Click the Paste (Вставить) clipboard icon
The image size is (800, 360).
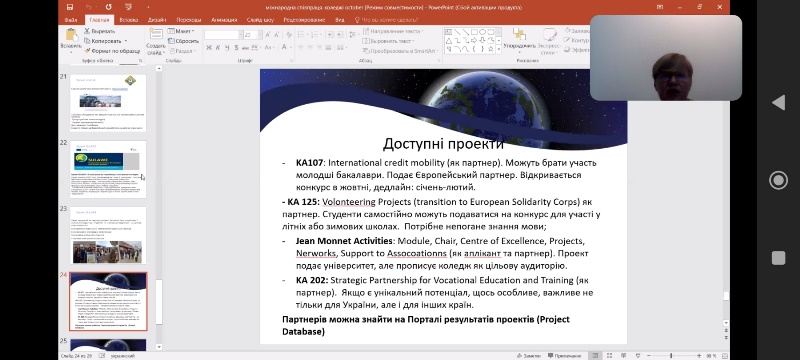(x=71, y=35)
